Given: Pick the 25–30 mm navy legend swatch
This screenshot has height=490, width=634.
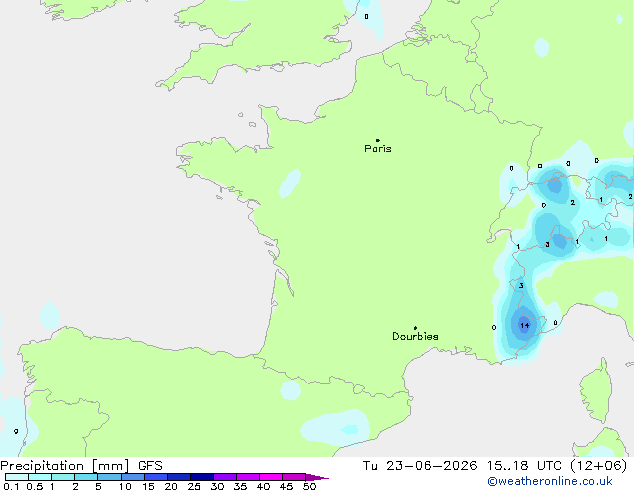Looking at the screenshot, I should point(202,477).
